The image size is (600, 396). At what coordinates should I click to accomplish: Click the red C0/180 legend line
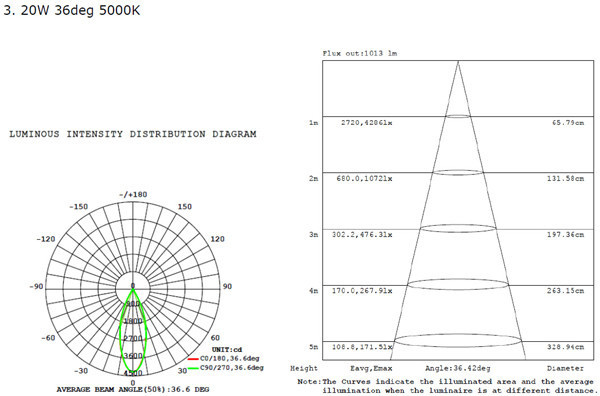pyautogui.click(x=193, y=359)
